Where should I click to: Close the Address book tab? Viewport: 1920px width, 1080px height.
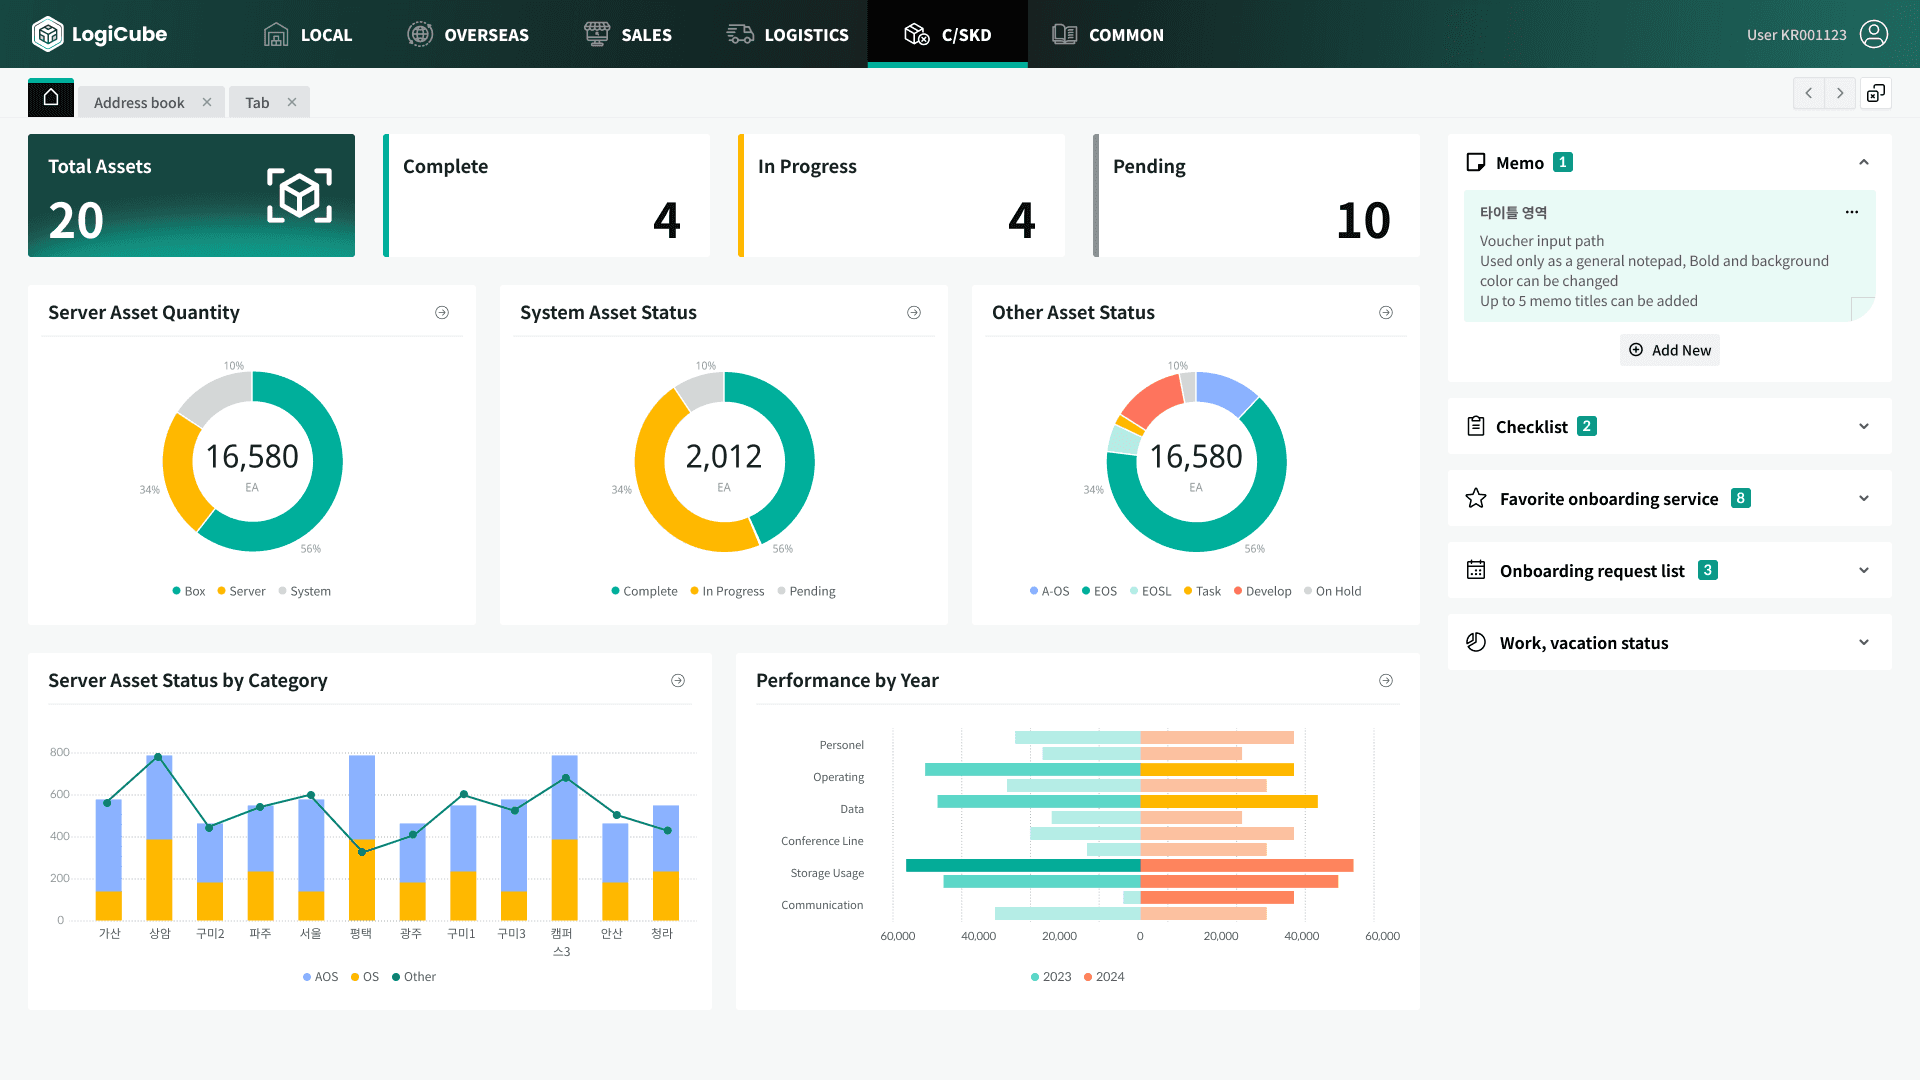point(207,102)
